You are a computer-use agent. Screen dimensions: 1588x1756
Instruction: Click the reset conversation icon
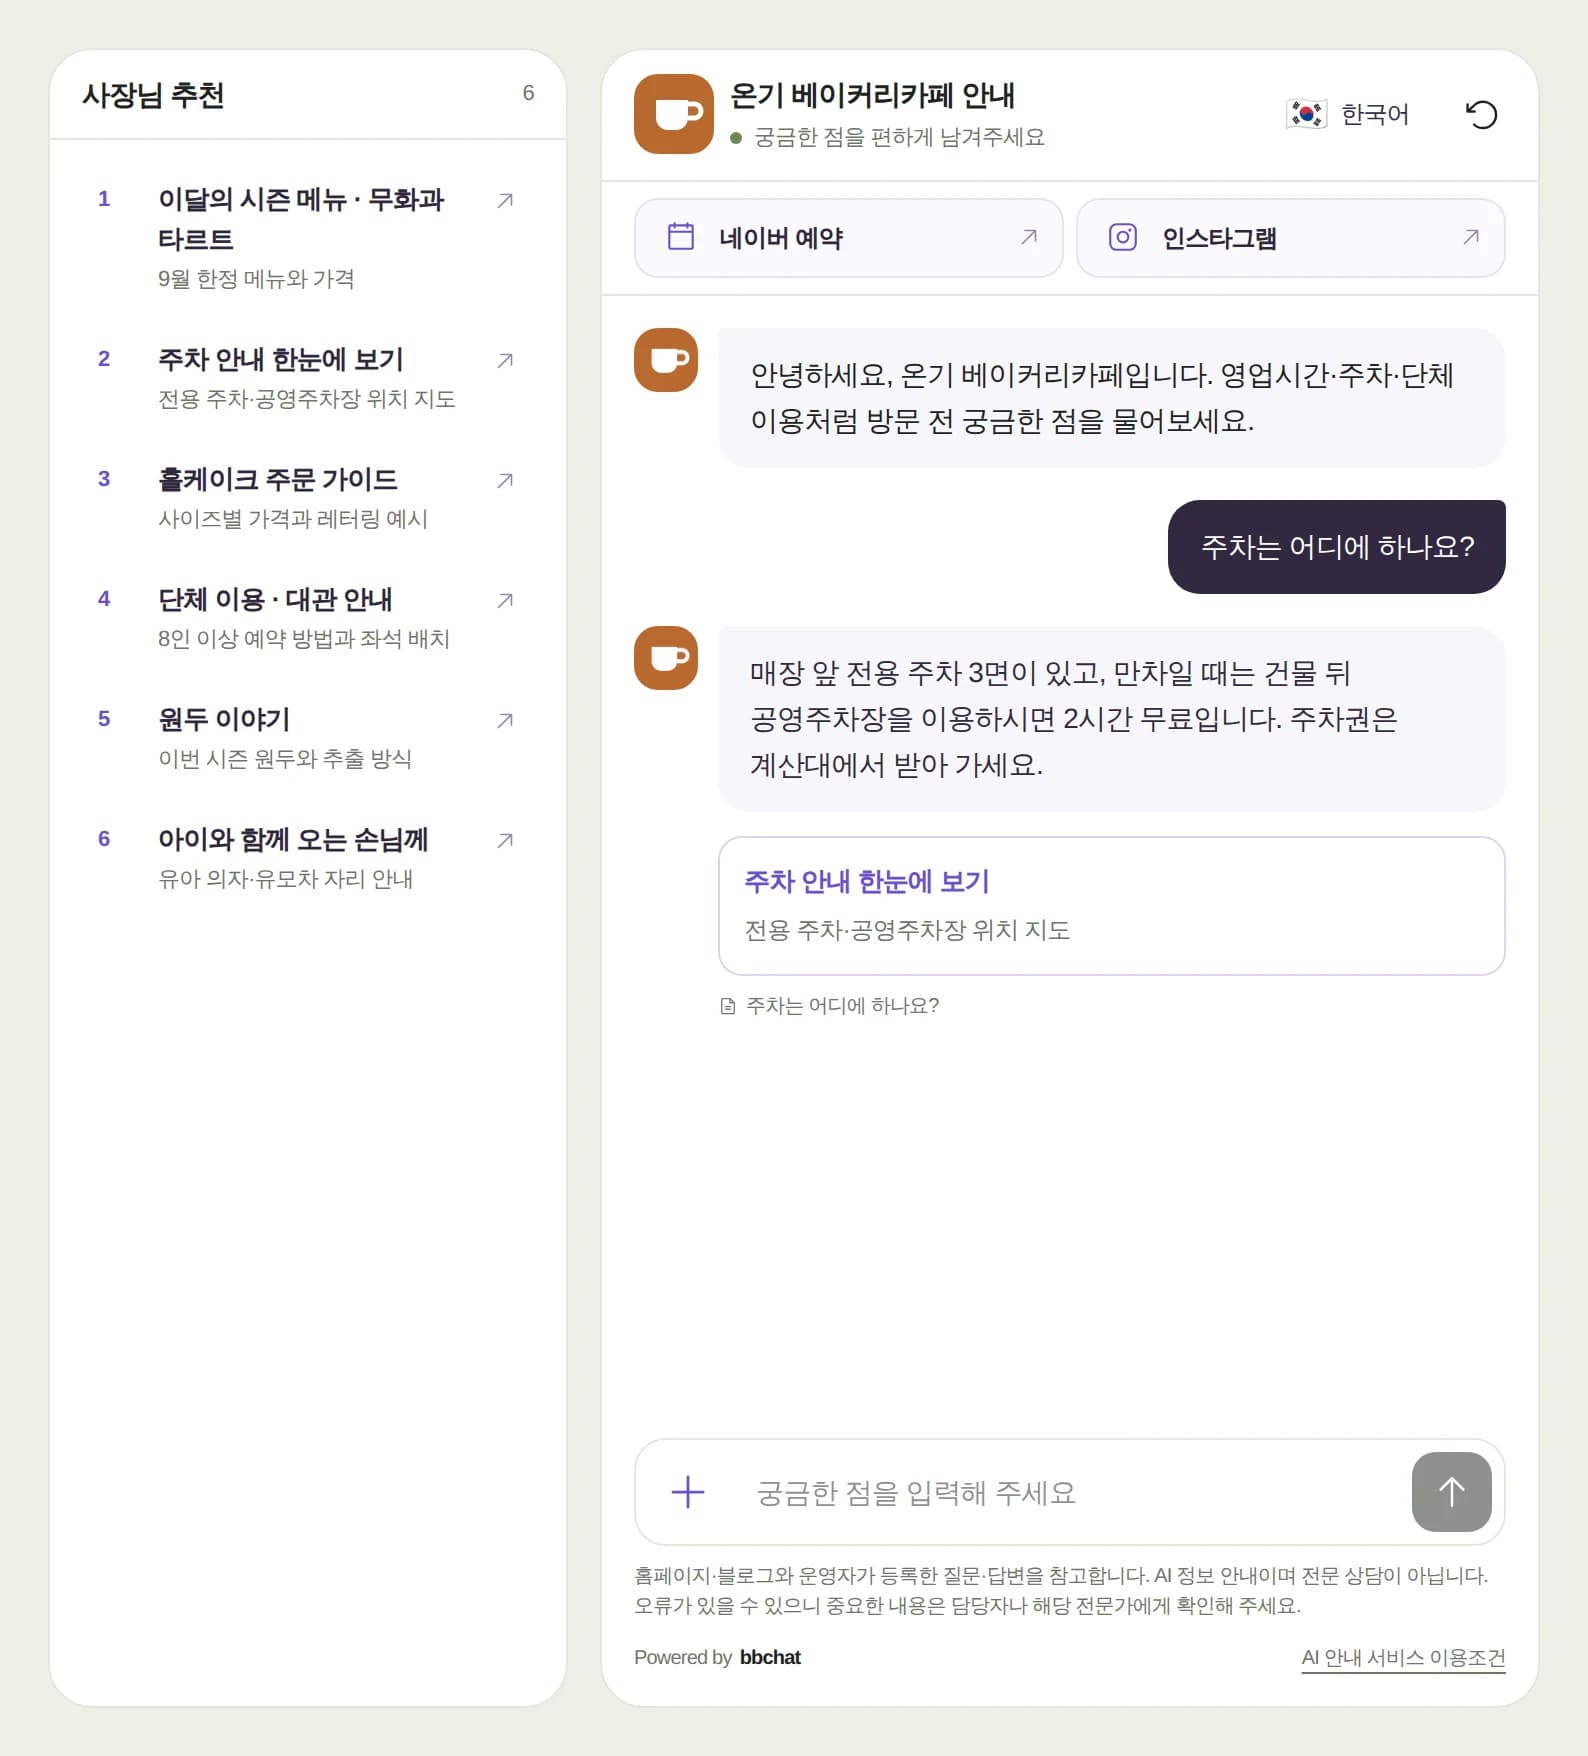coord(1481,115)
